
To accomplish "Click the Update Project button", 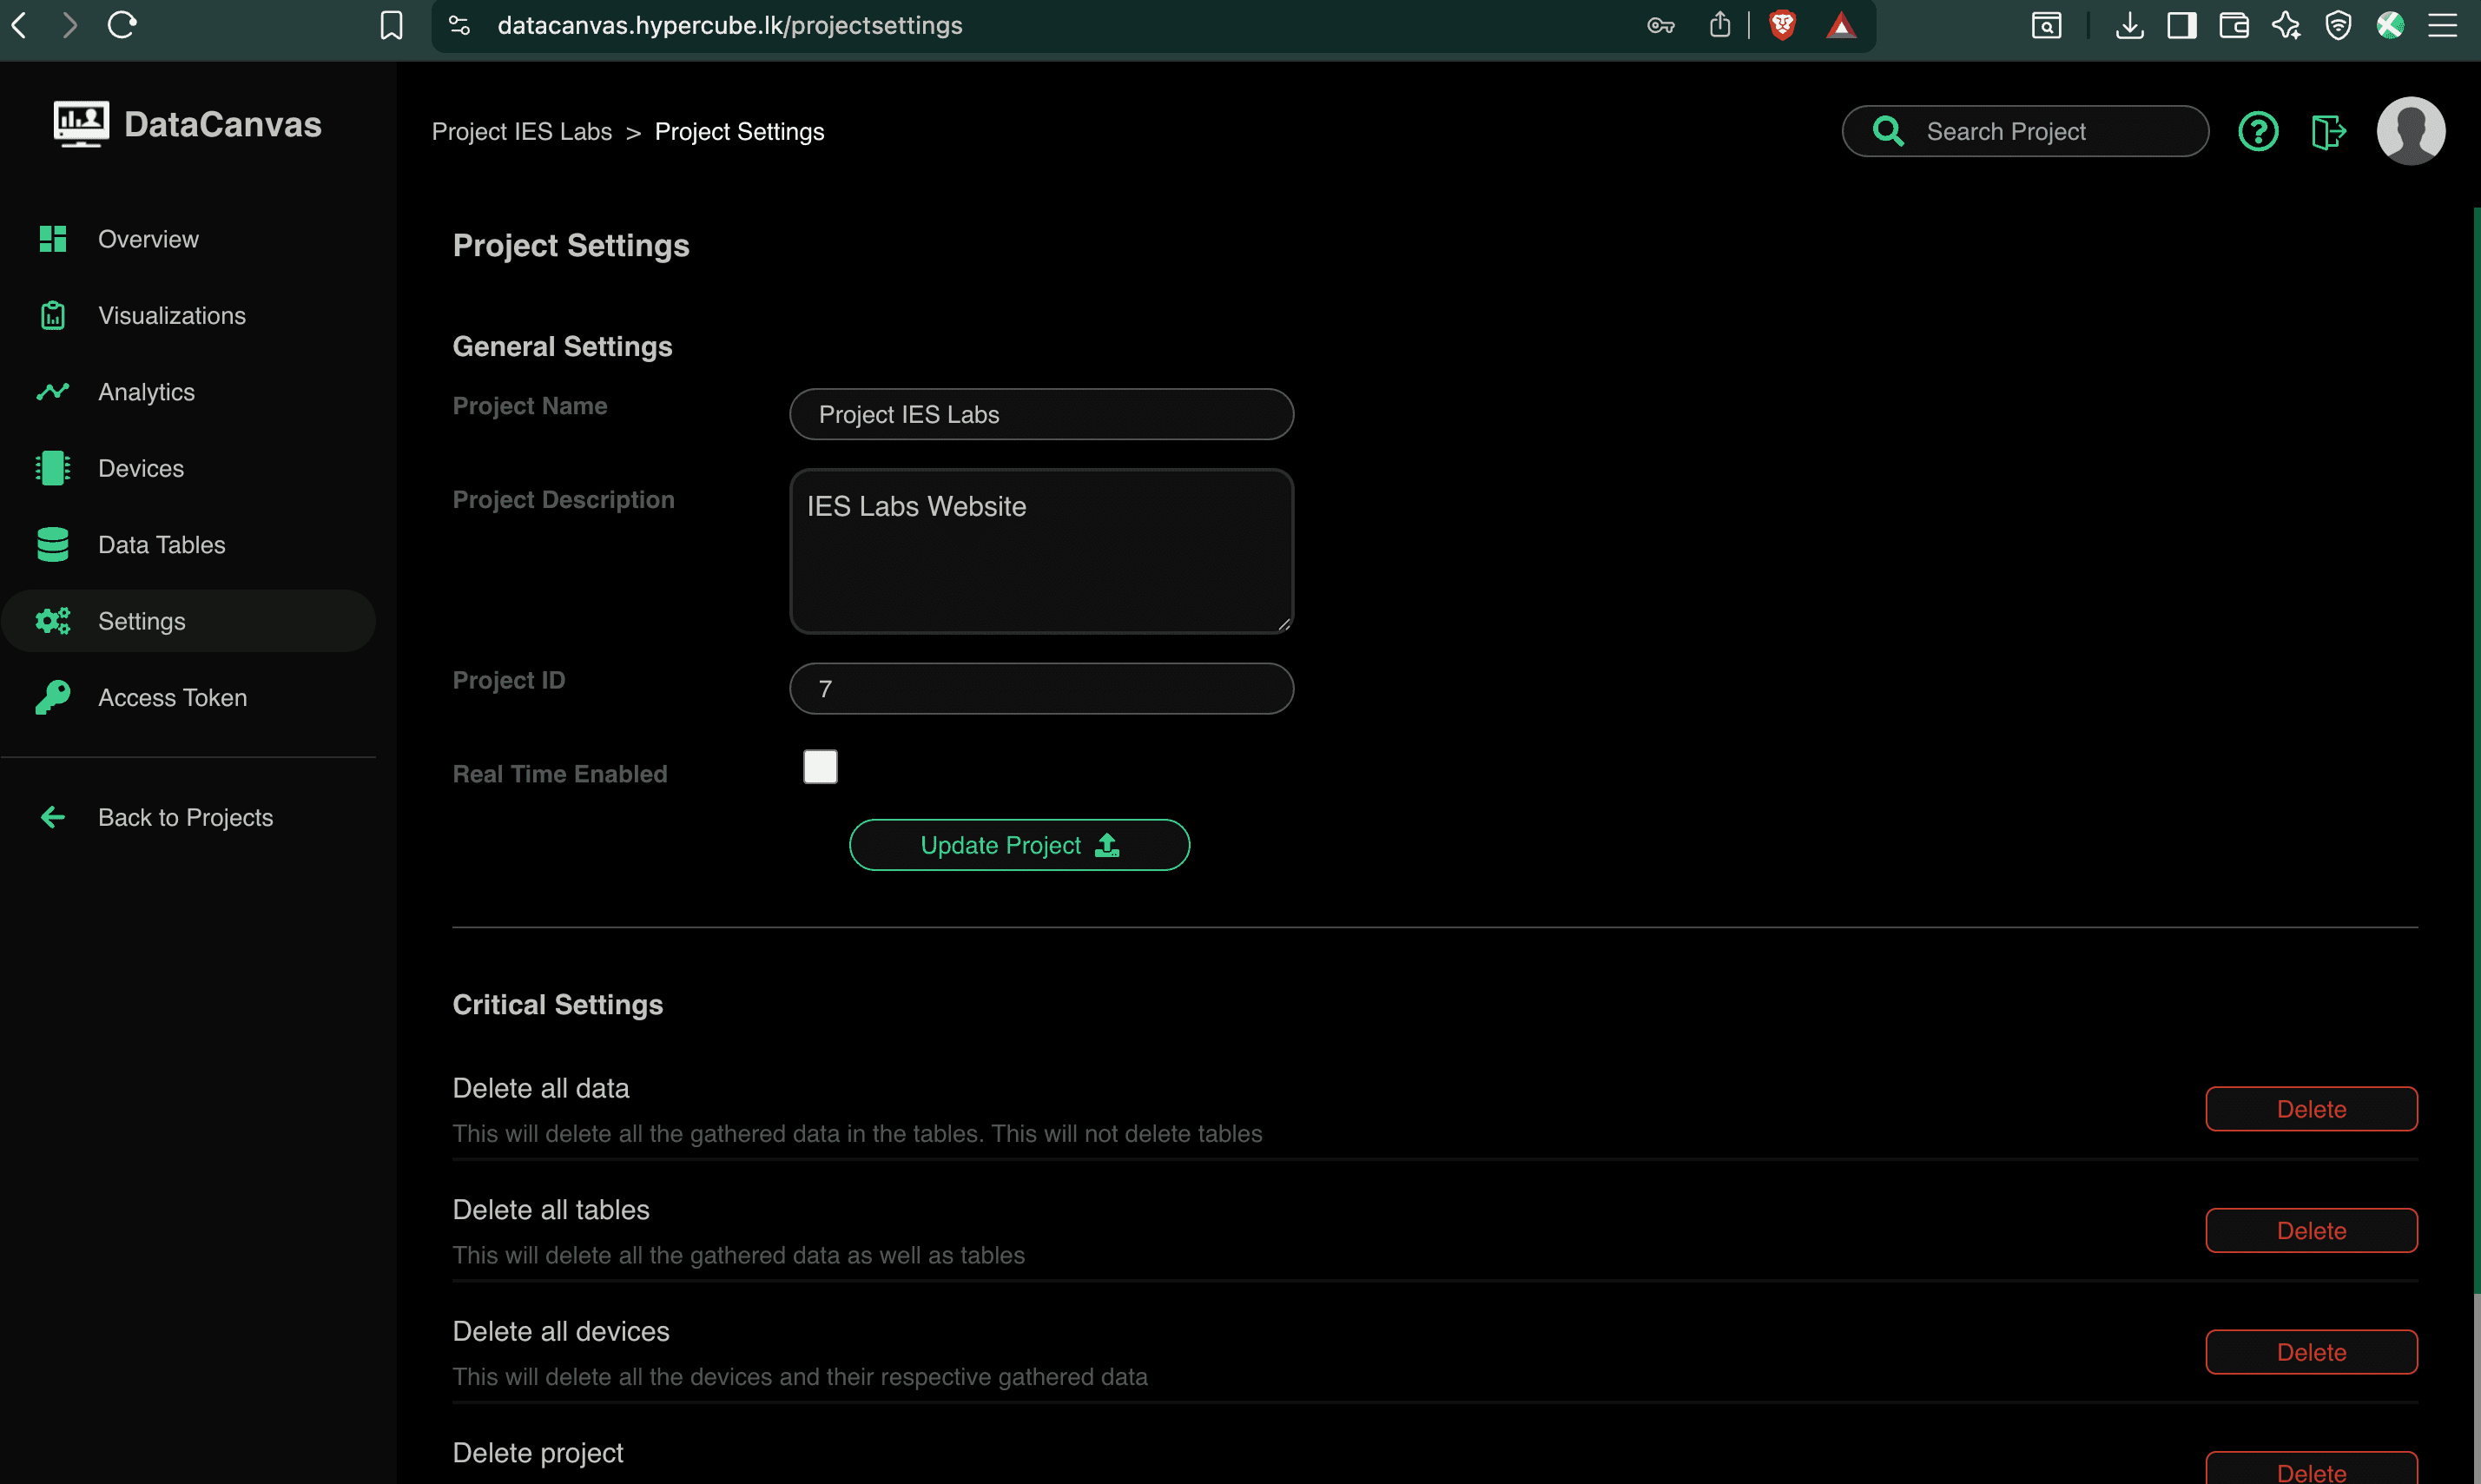I will tap(1018, 844).
